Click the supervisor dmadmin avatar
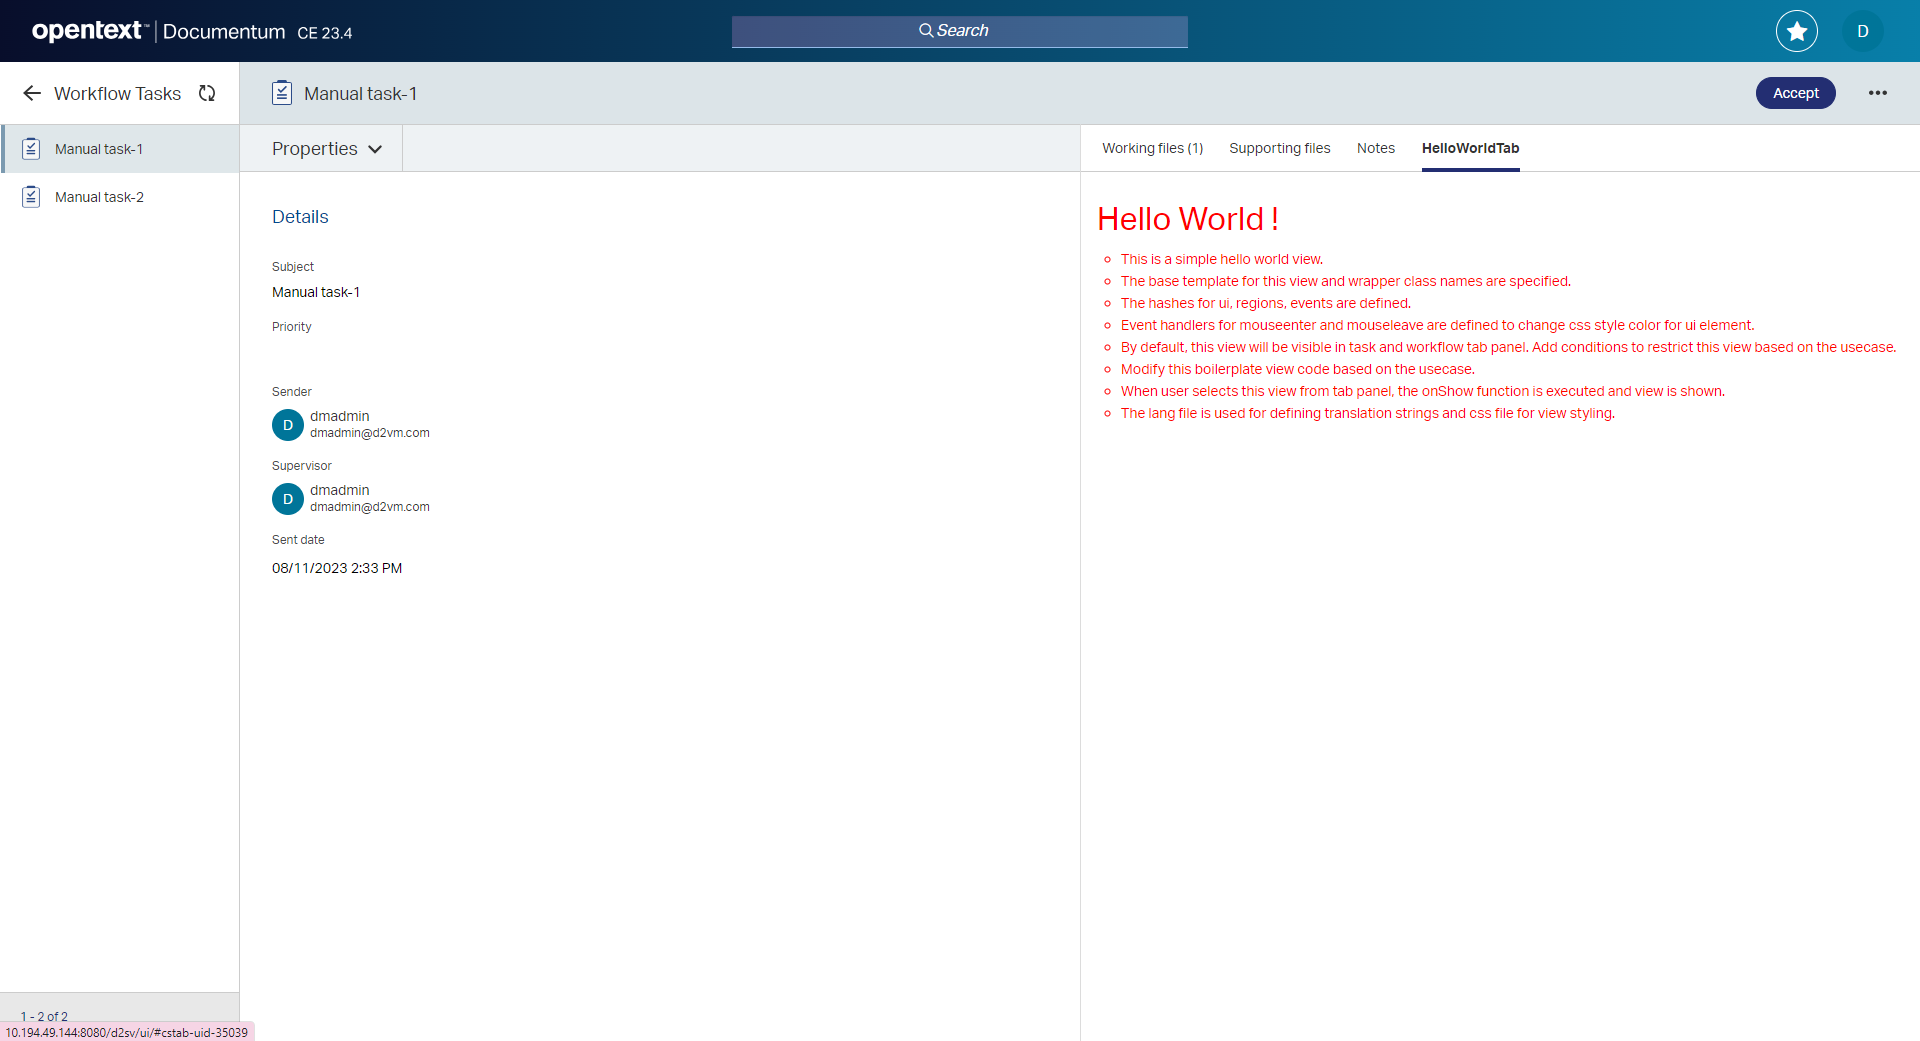The height and width of the screenshot is (1041, 1920). (x=287, y=499)
